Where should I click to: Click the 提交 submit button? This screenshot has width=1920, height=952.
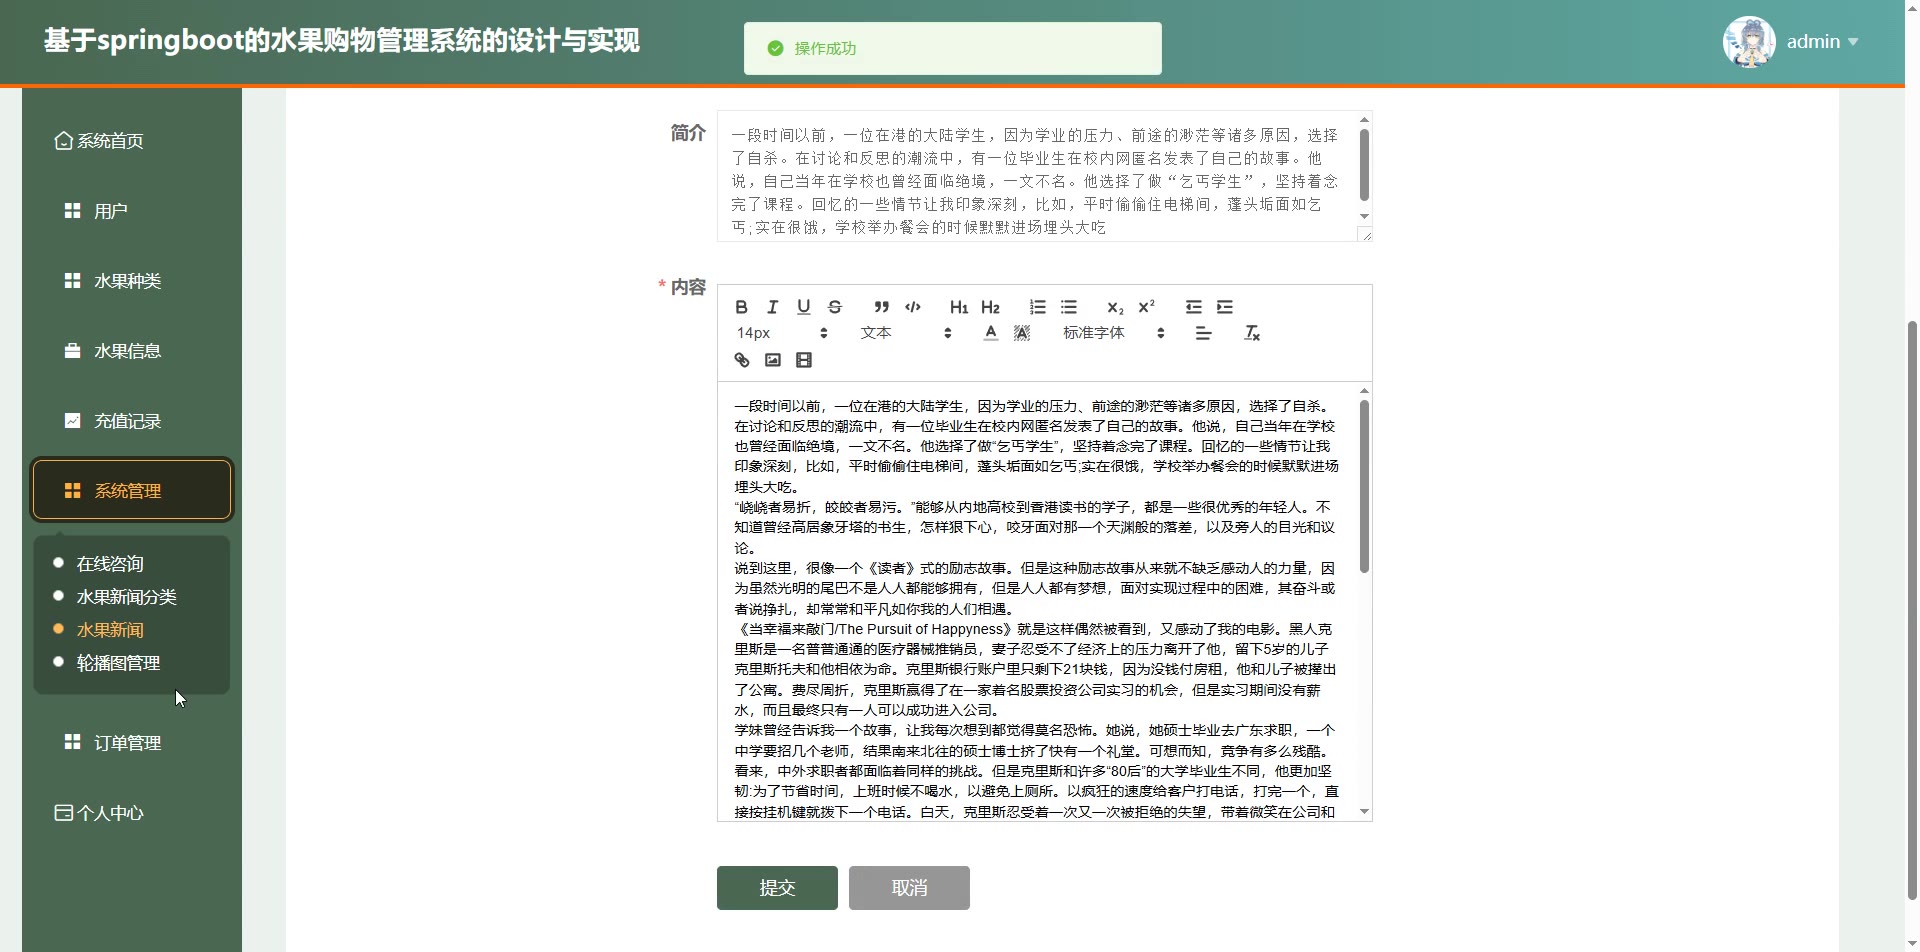[777, 888]
